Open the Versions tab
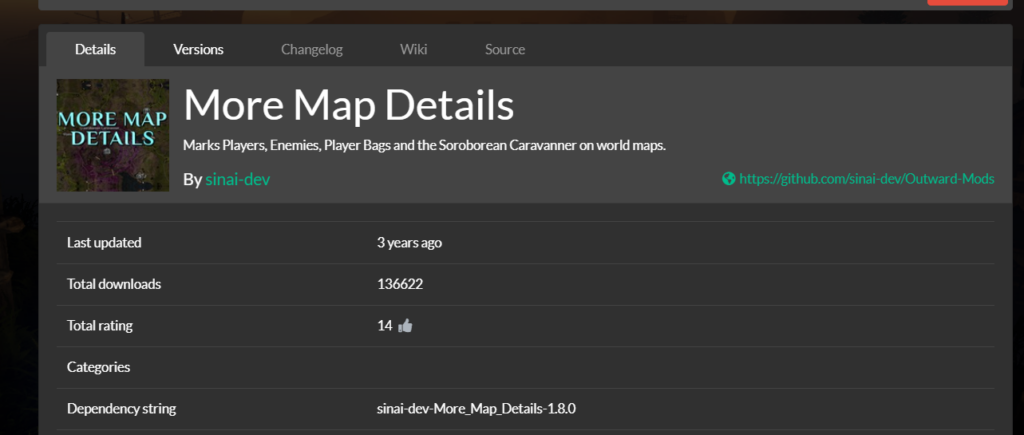The image size is (1024, 435). [199, 50]
